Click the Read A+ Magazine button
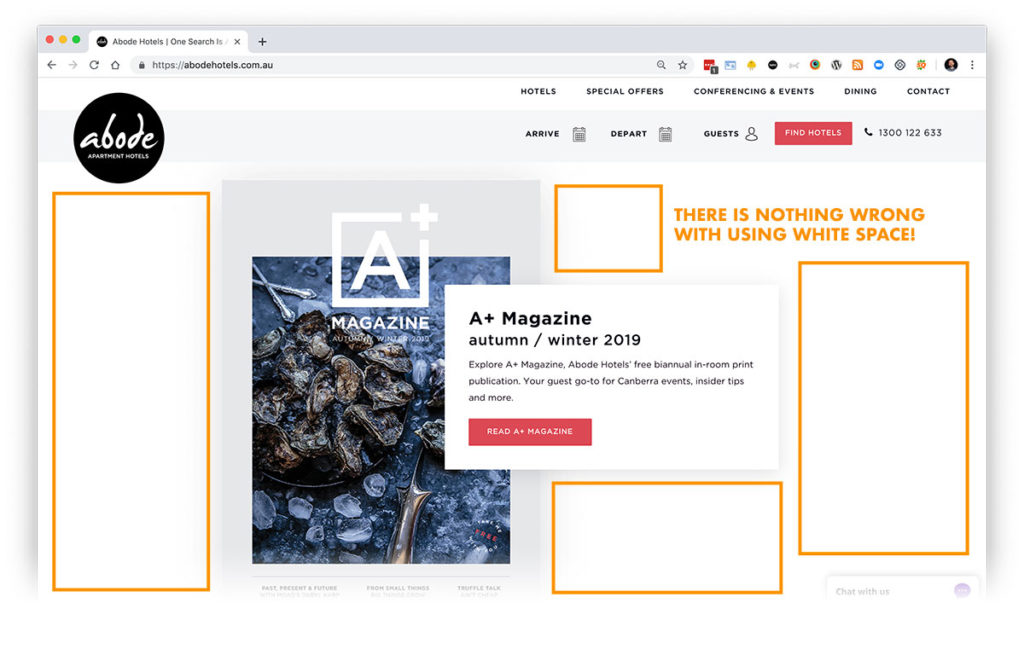The width and height of the screenshot is (1024, 655). [x=530, y=432]
